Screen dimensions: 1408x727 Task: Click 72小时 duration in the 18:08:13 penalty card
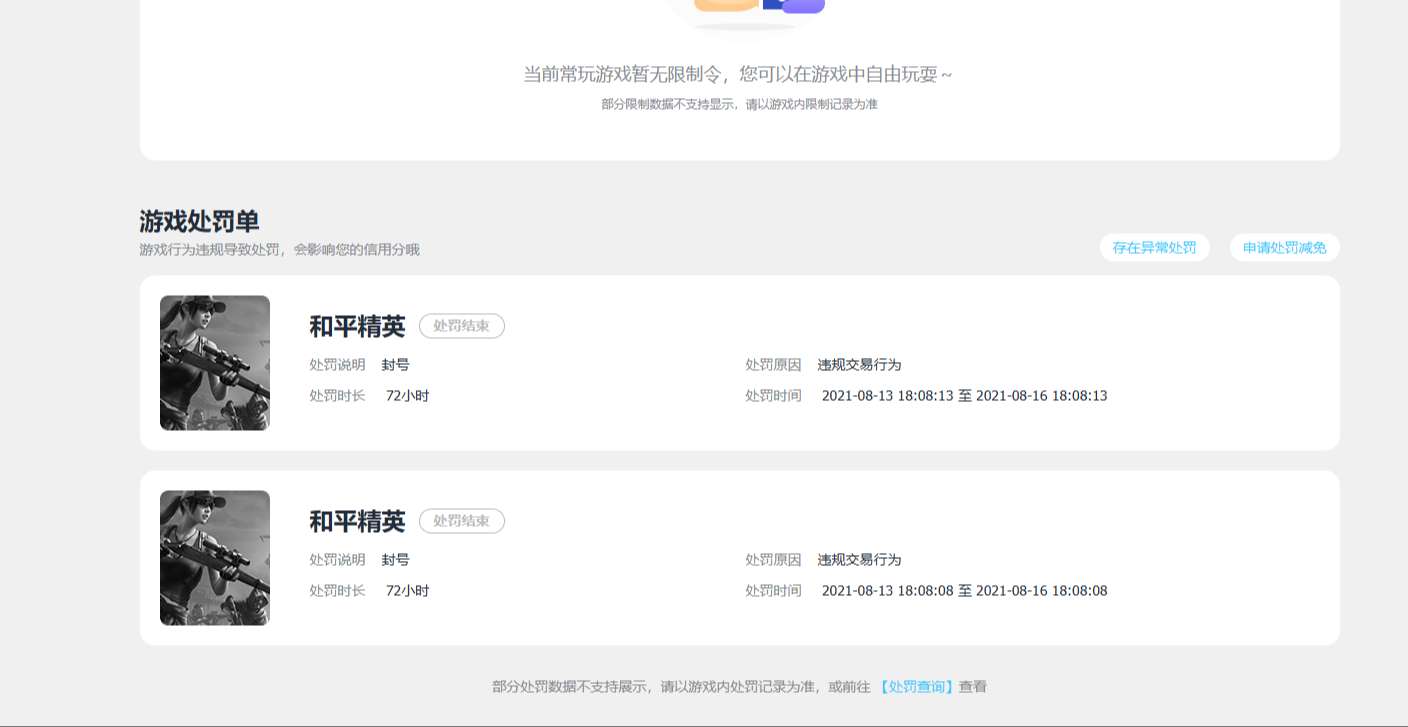point(407,396)
